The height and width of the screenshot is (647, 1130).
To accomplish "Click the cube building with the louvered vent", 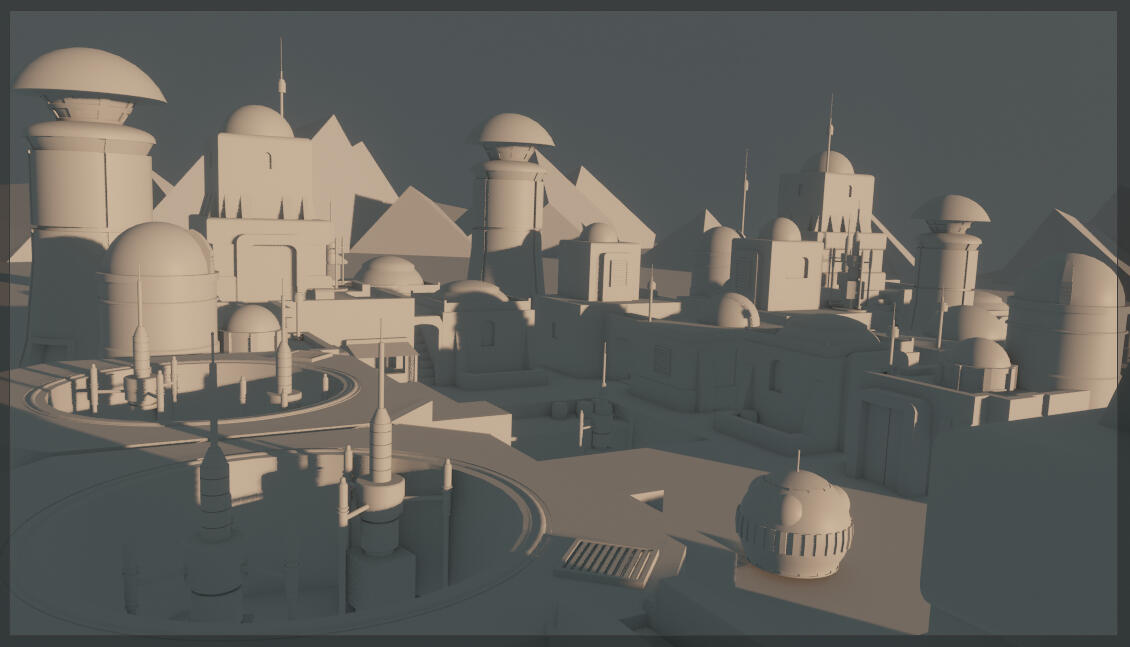I will (x=598, y=267).
